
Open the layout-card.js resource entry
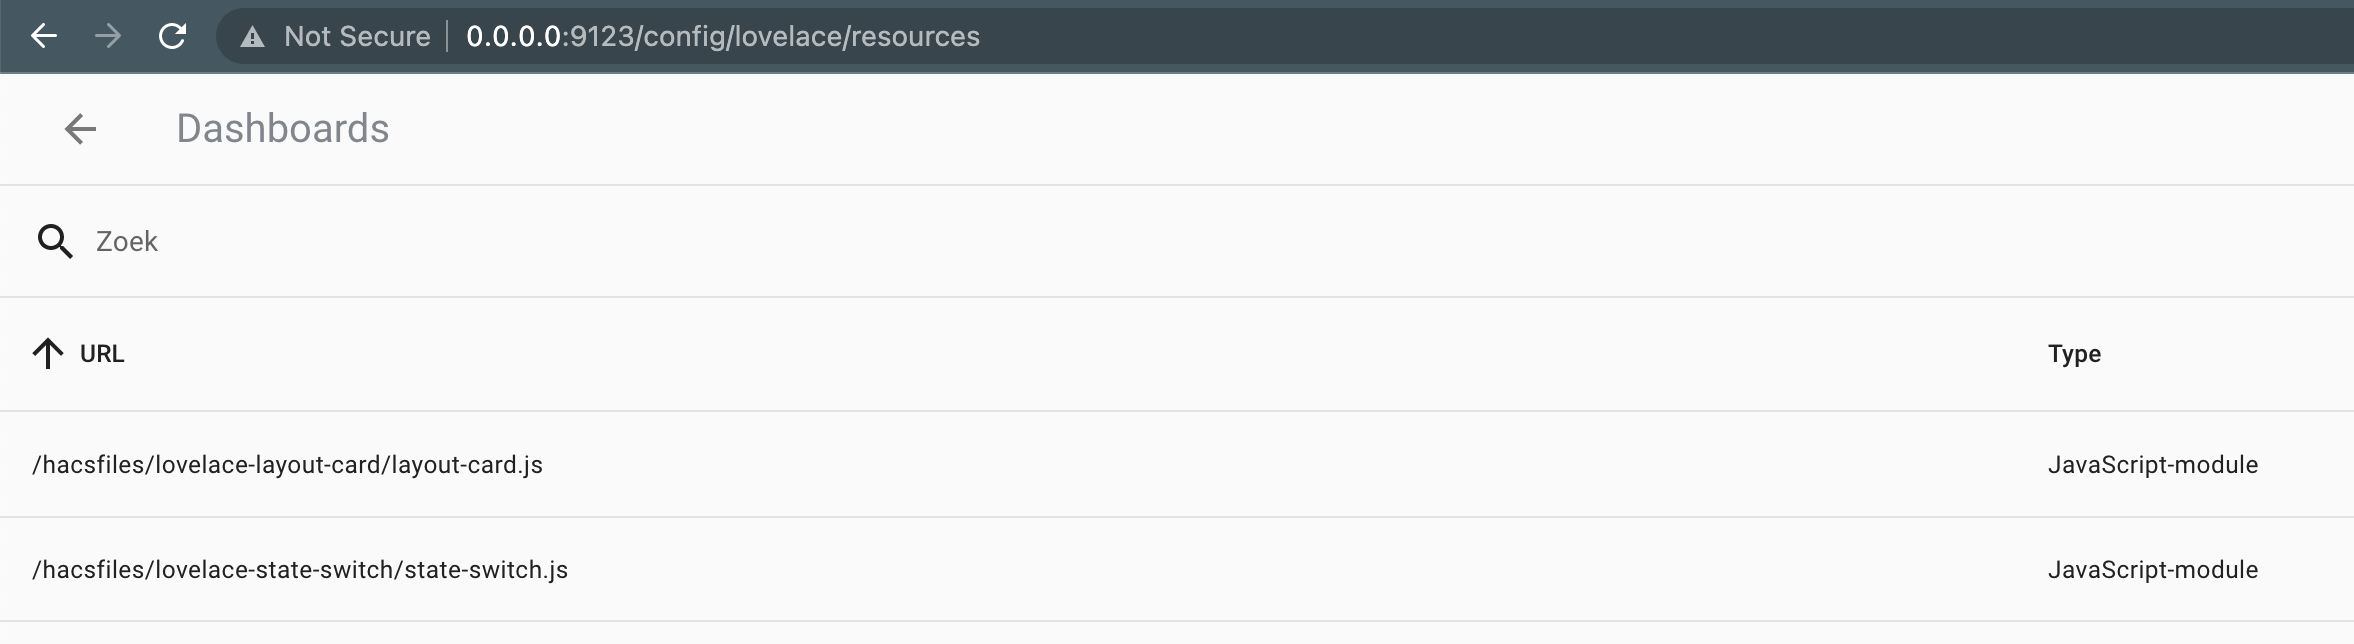tap(287, 464)
